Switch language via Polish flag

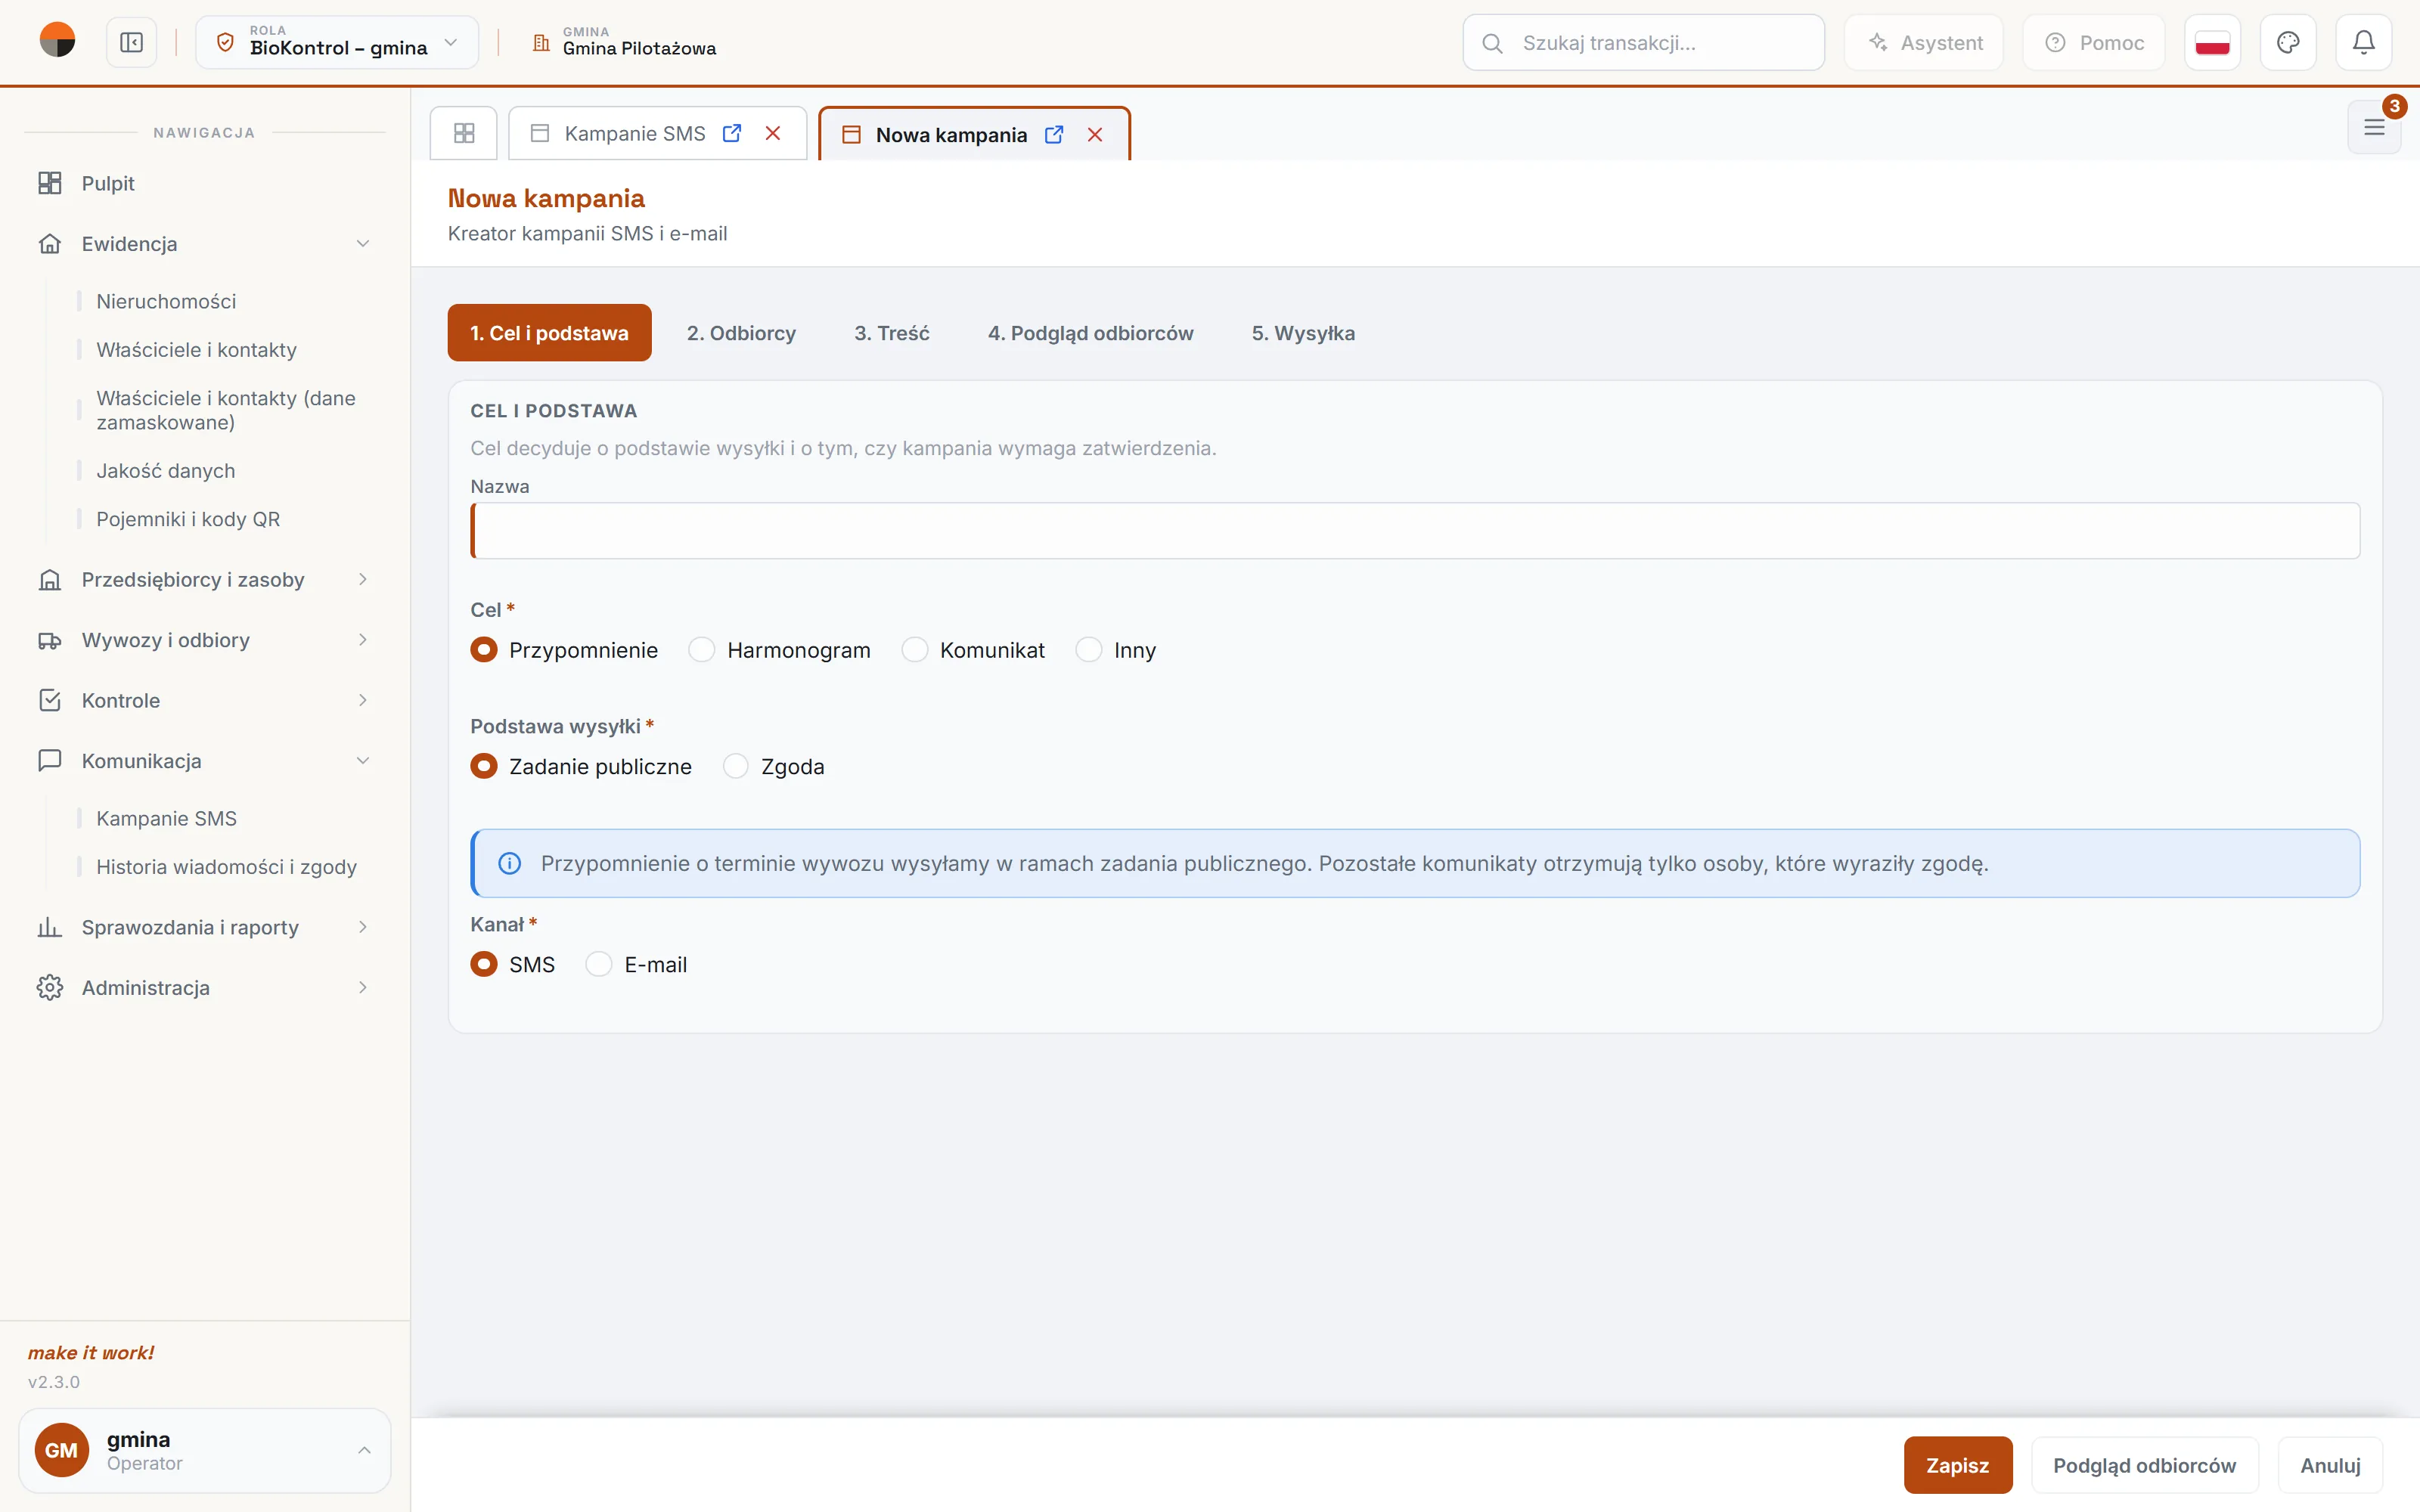point(2212,43)
